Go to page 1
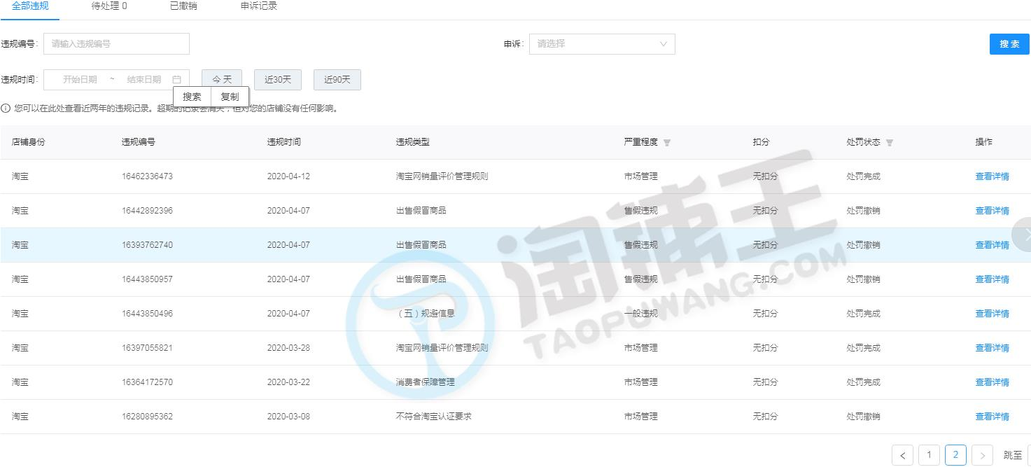The height and width of the screenshot is (467, 1031). [x=929, y=455]
